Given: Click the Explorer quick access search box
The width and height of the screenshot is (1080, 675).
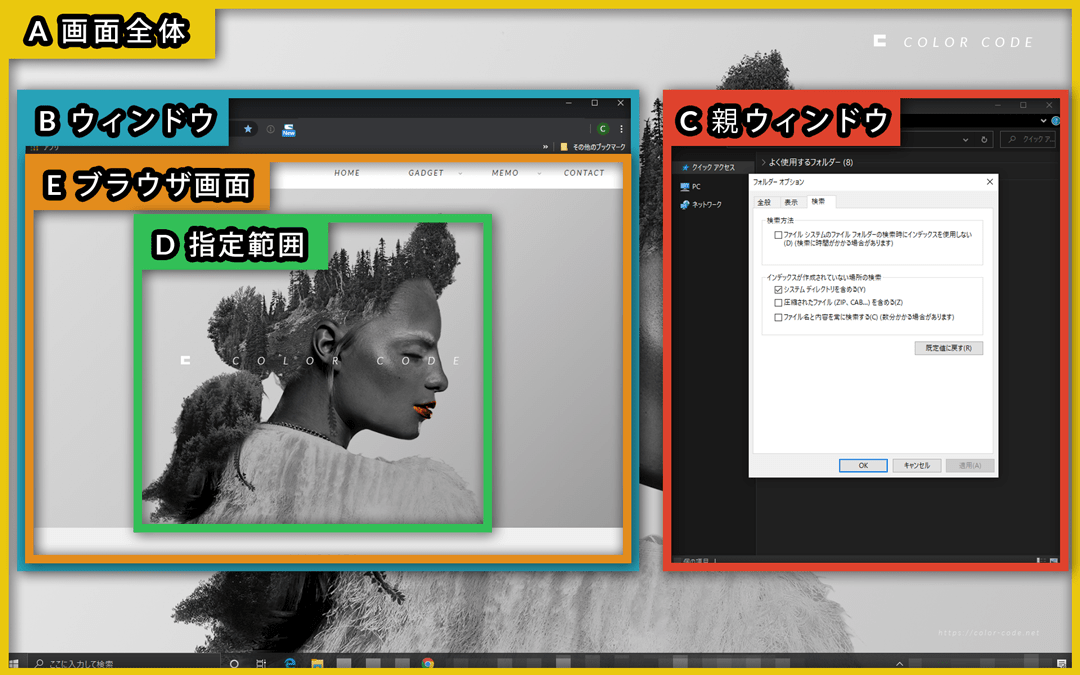Looking at the screenshot, I should pyautogui.click(x=1028, y=139).
